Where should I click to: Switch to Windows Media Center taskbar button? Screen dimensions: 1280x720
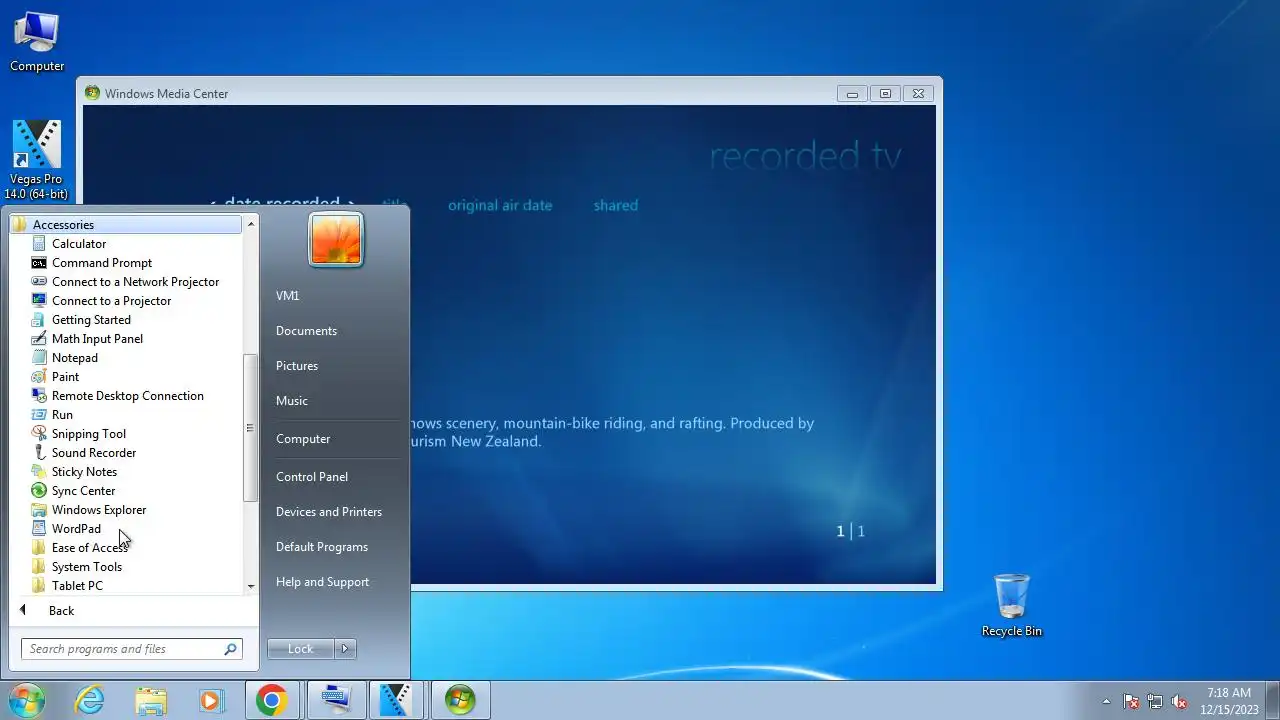point(460,700)
